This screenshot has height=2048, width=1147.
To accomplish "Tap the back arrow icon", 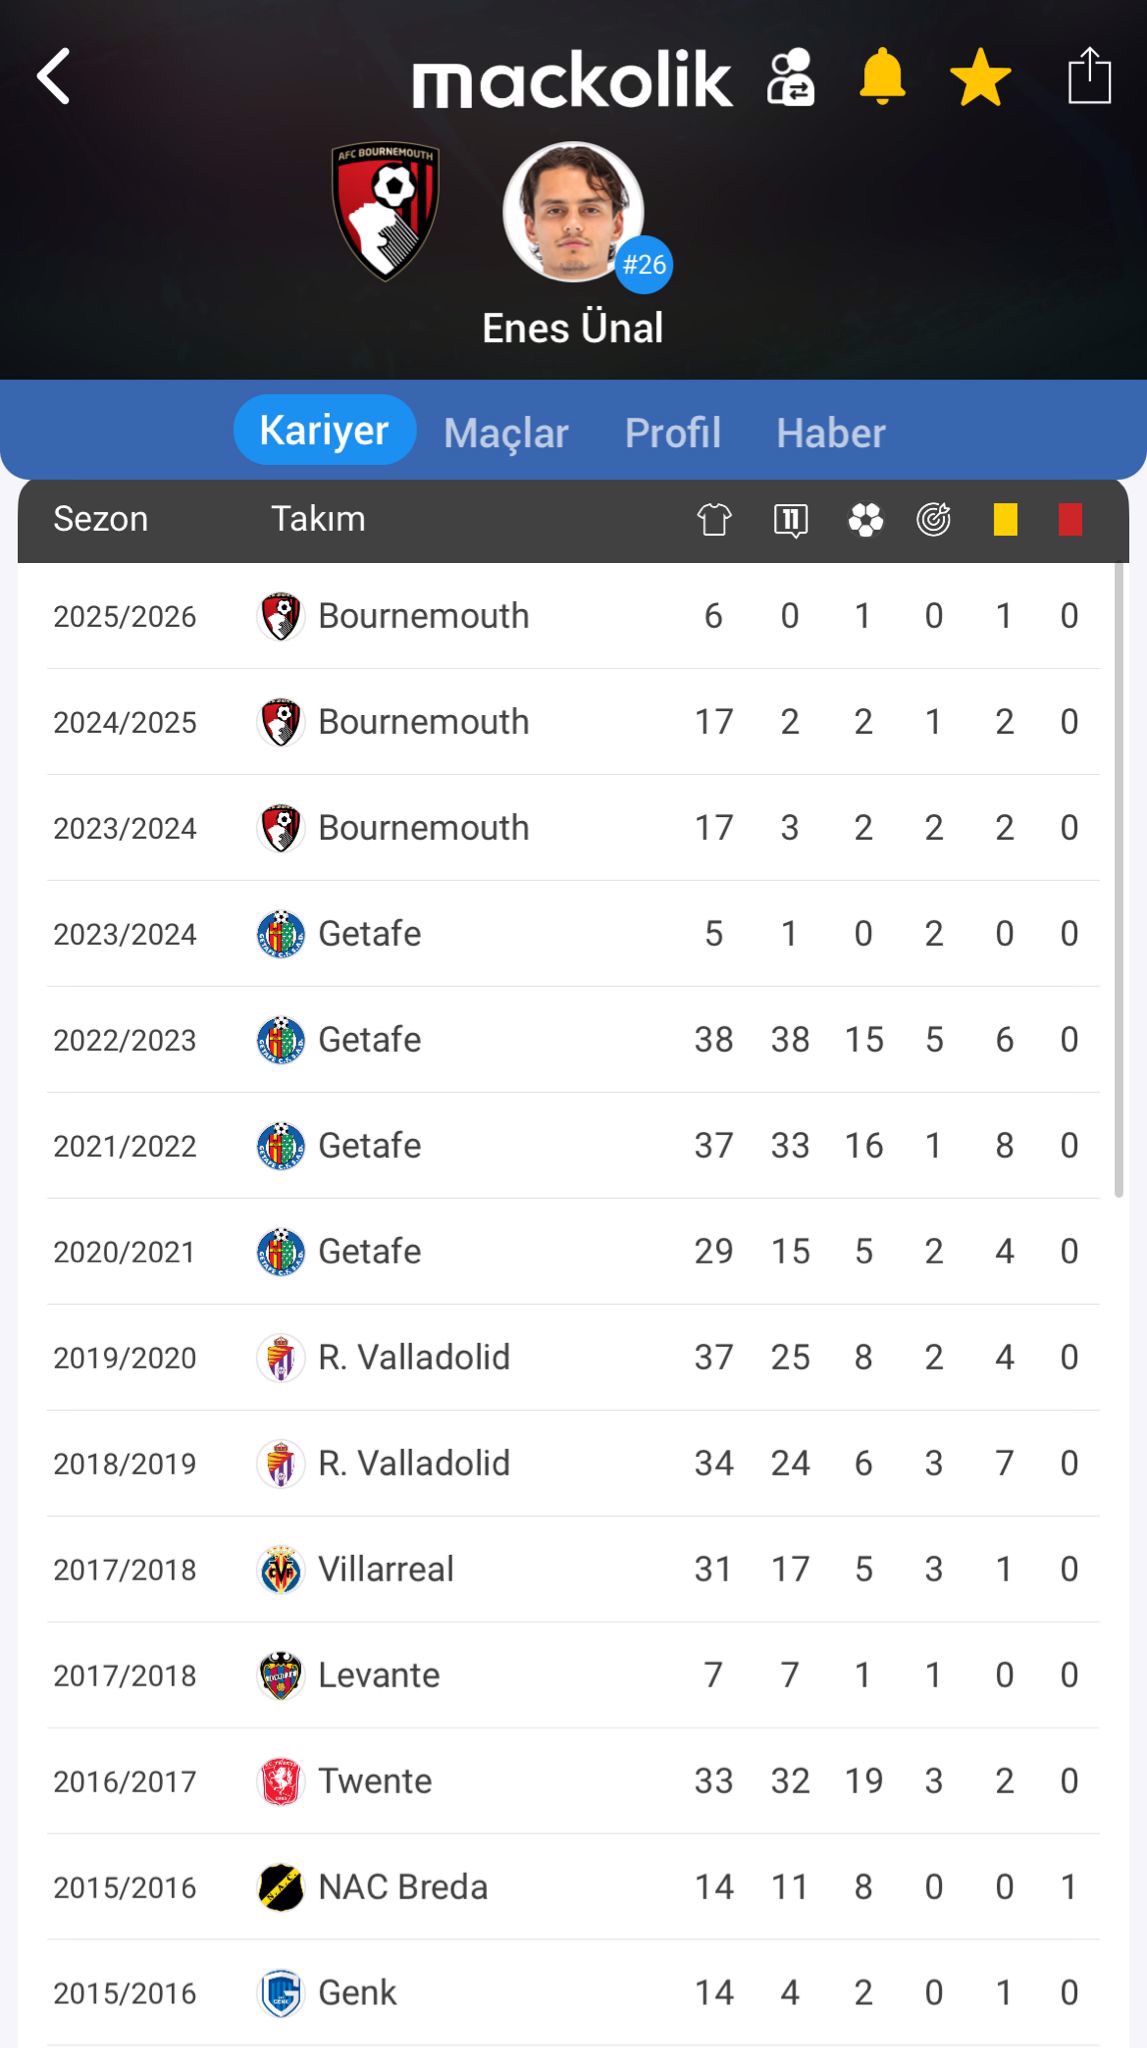I will (x=54, y=77).
